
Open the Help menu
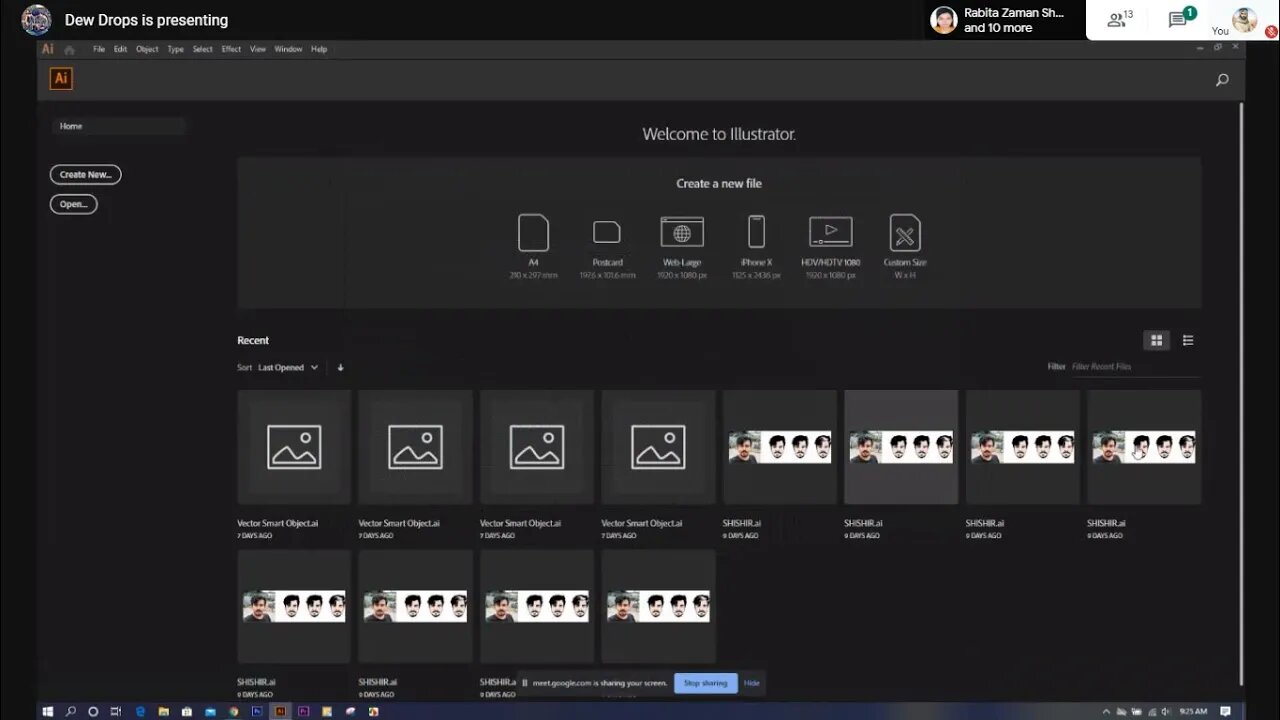point(319,49)
